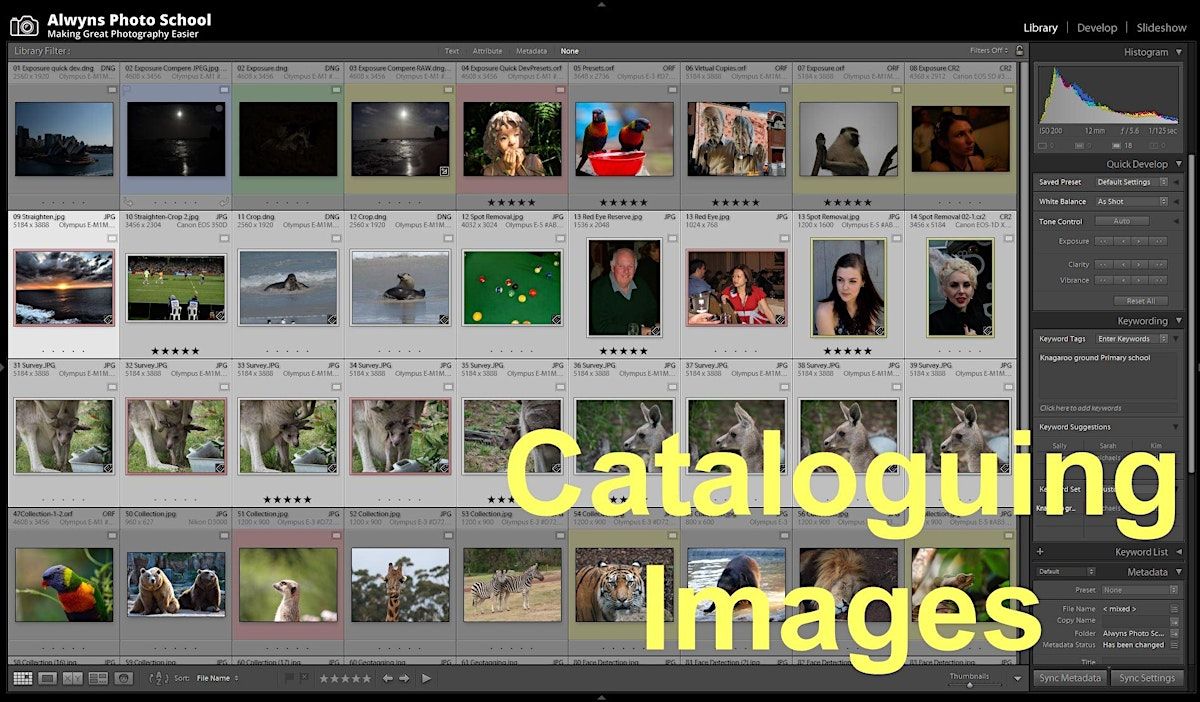Open Survey view icon

(x=97, y=678)
